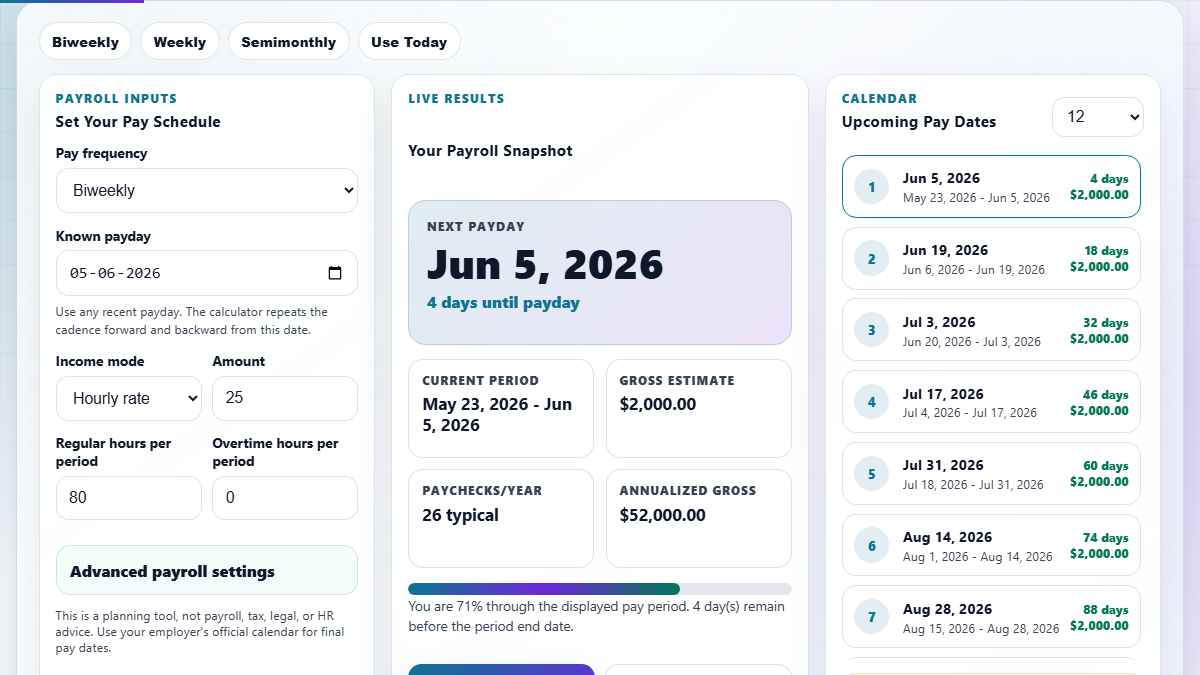Screen dimensions: 1200x675
Task: Select the Jul 31, 2026 pay date card
Action: point(991,474)
